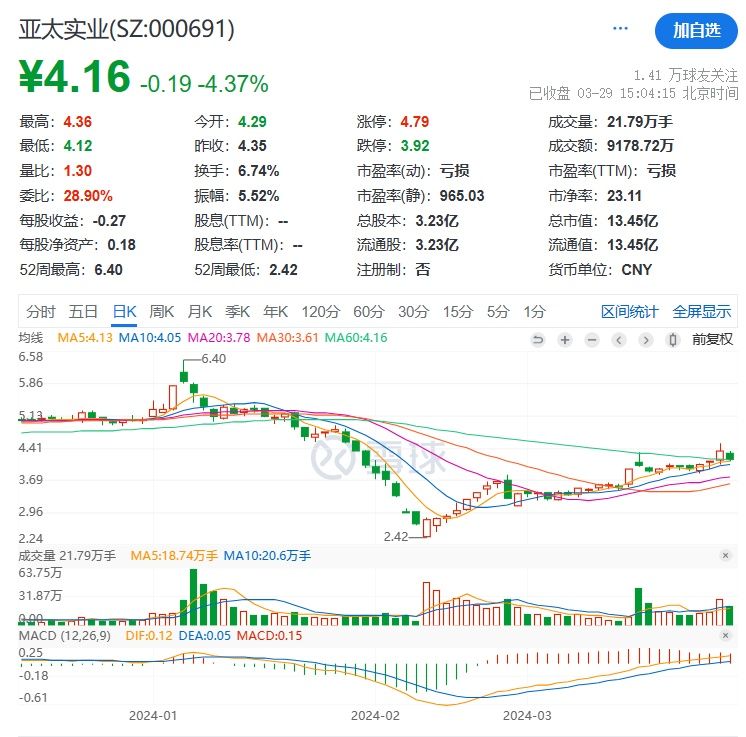Click the 1.41 万球友关注 follower count
This screenshot has height=737, width=746.
(x=686, y=75)
